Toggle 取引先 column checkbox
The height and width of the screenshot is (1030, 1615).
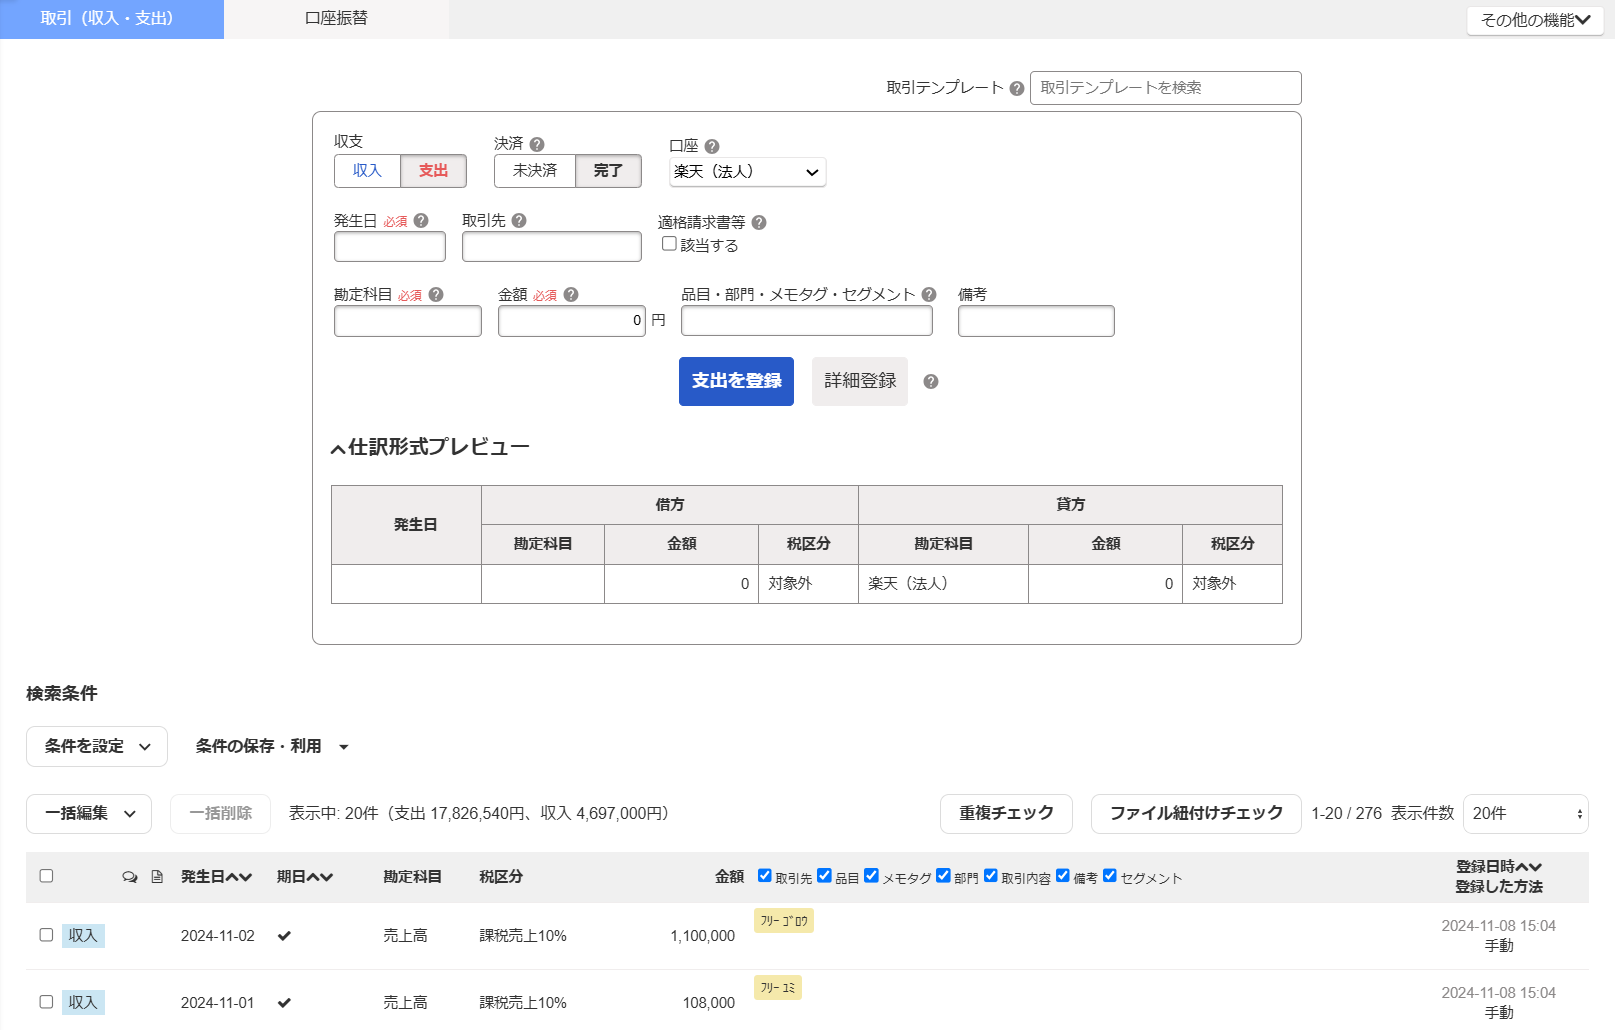(765, 876)
